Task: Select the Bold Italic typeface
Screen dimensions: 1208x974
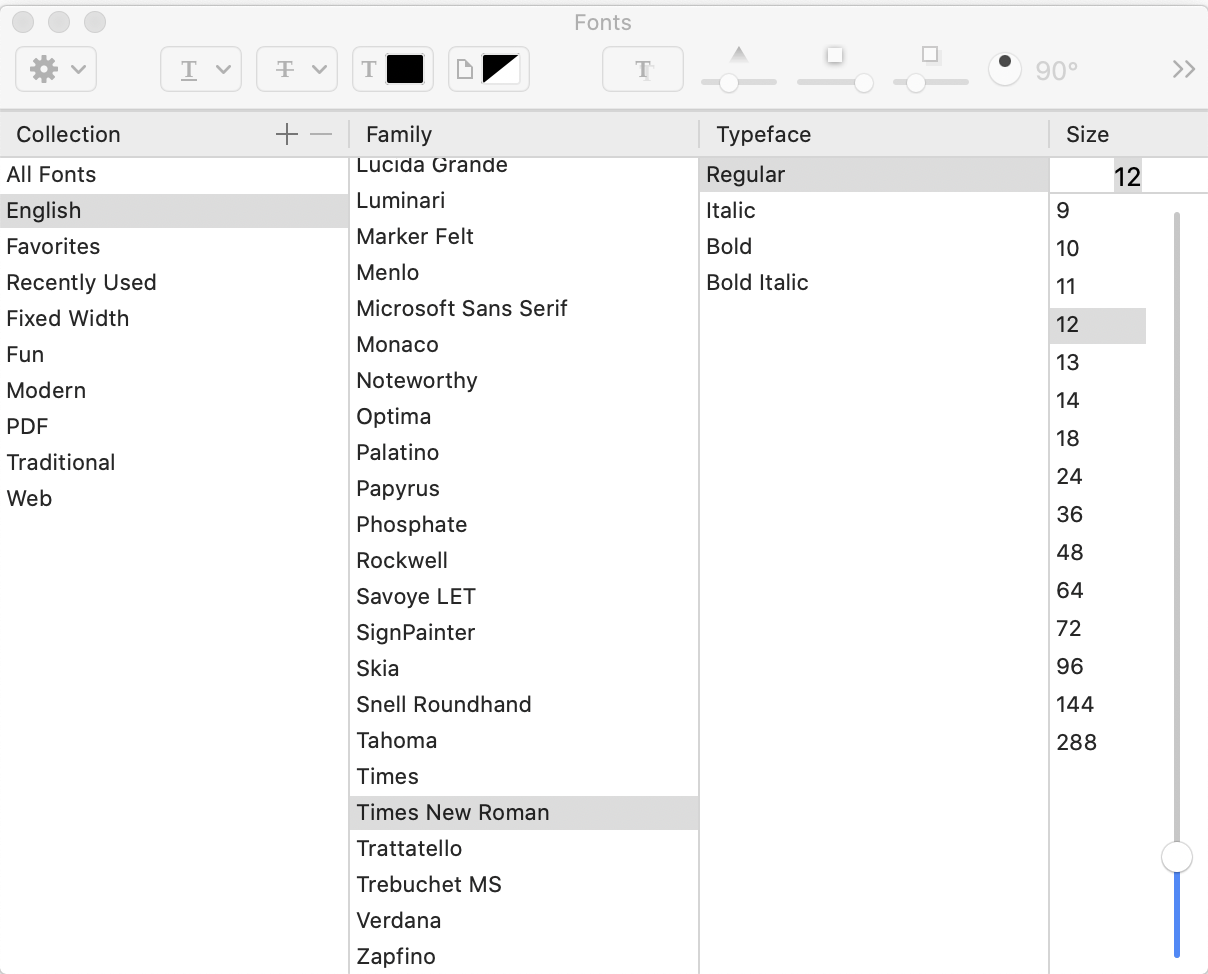Action: pos(874,282)
